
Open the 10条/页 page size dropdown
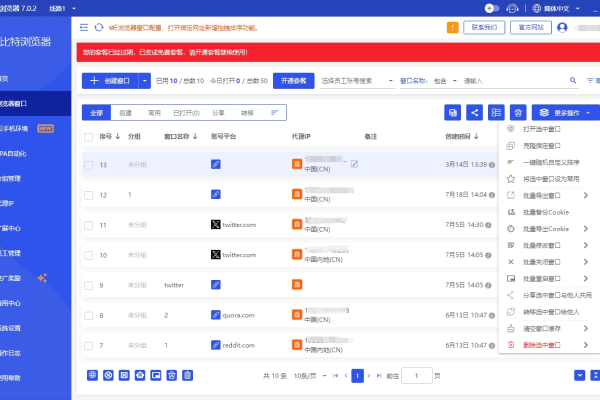tap(310, 376)
